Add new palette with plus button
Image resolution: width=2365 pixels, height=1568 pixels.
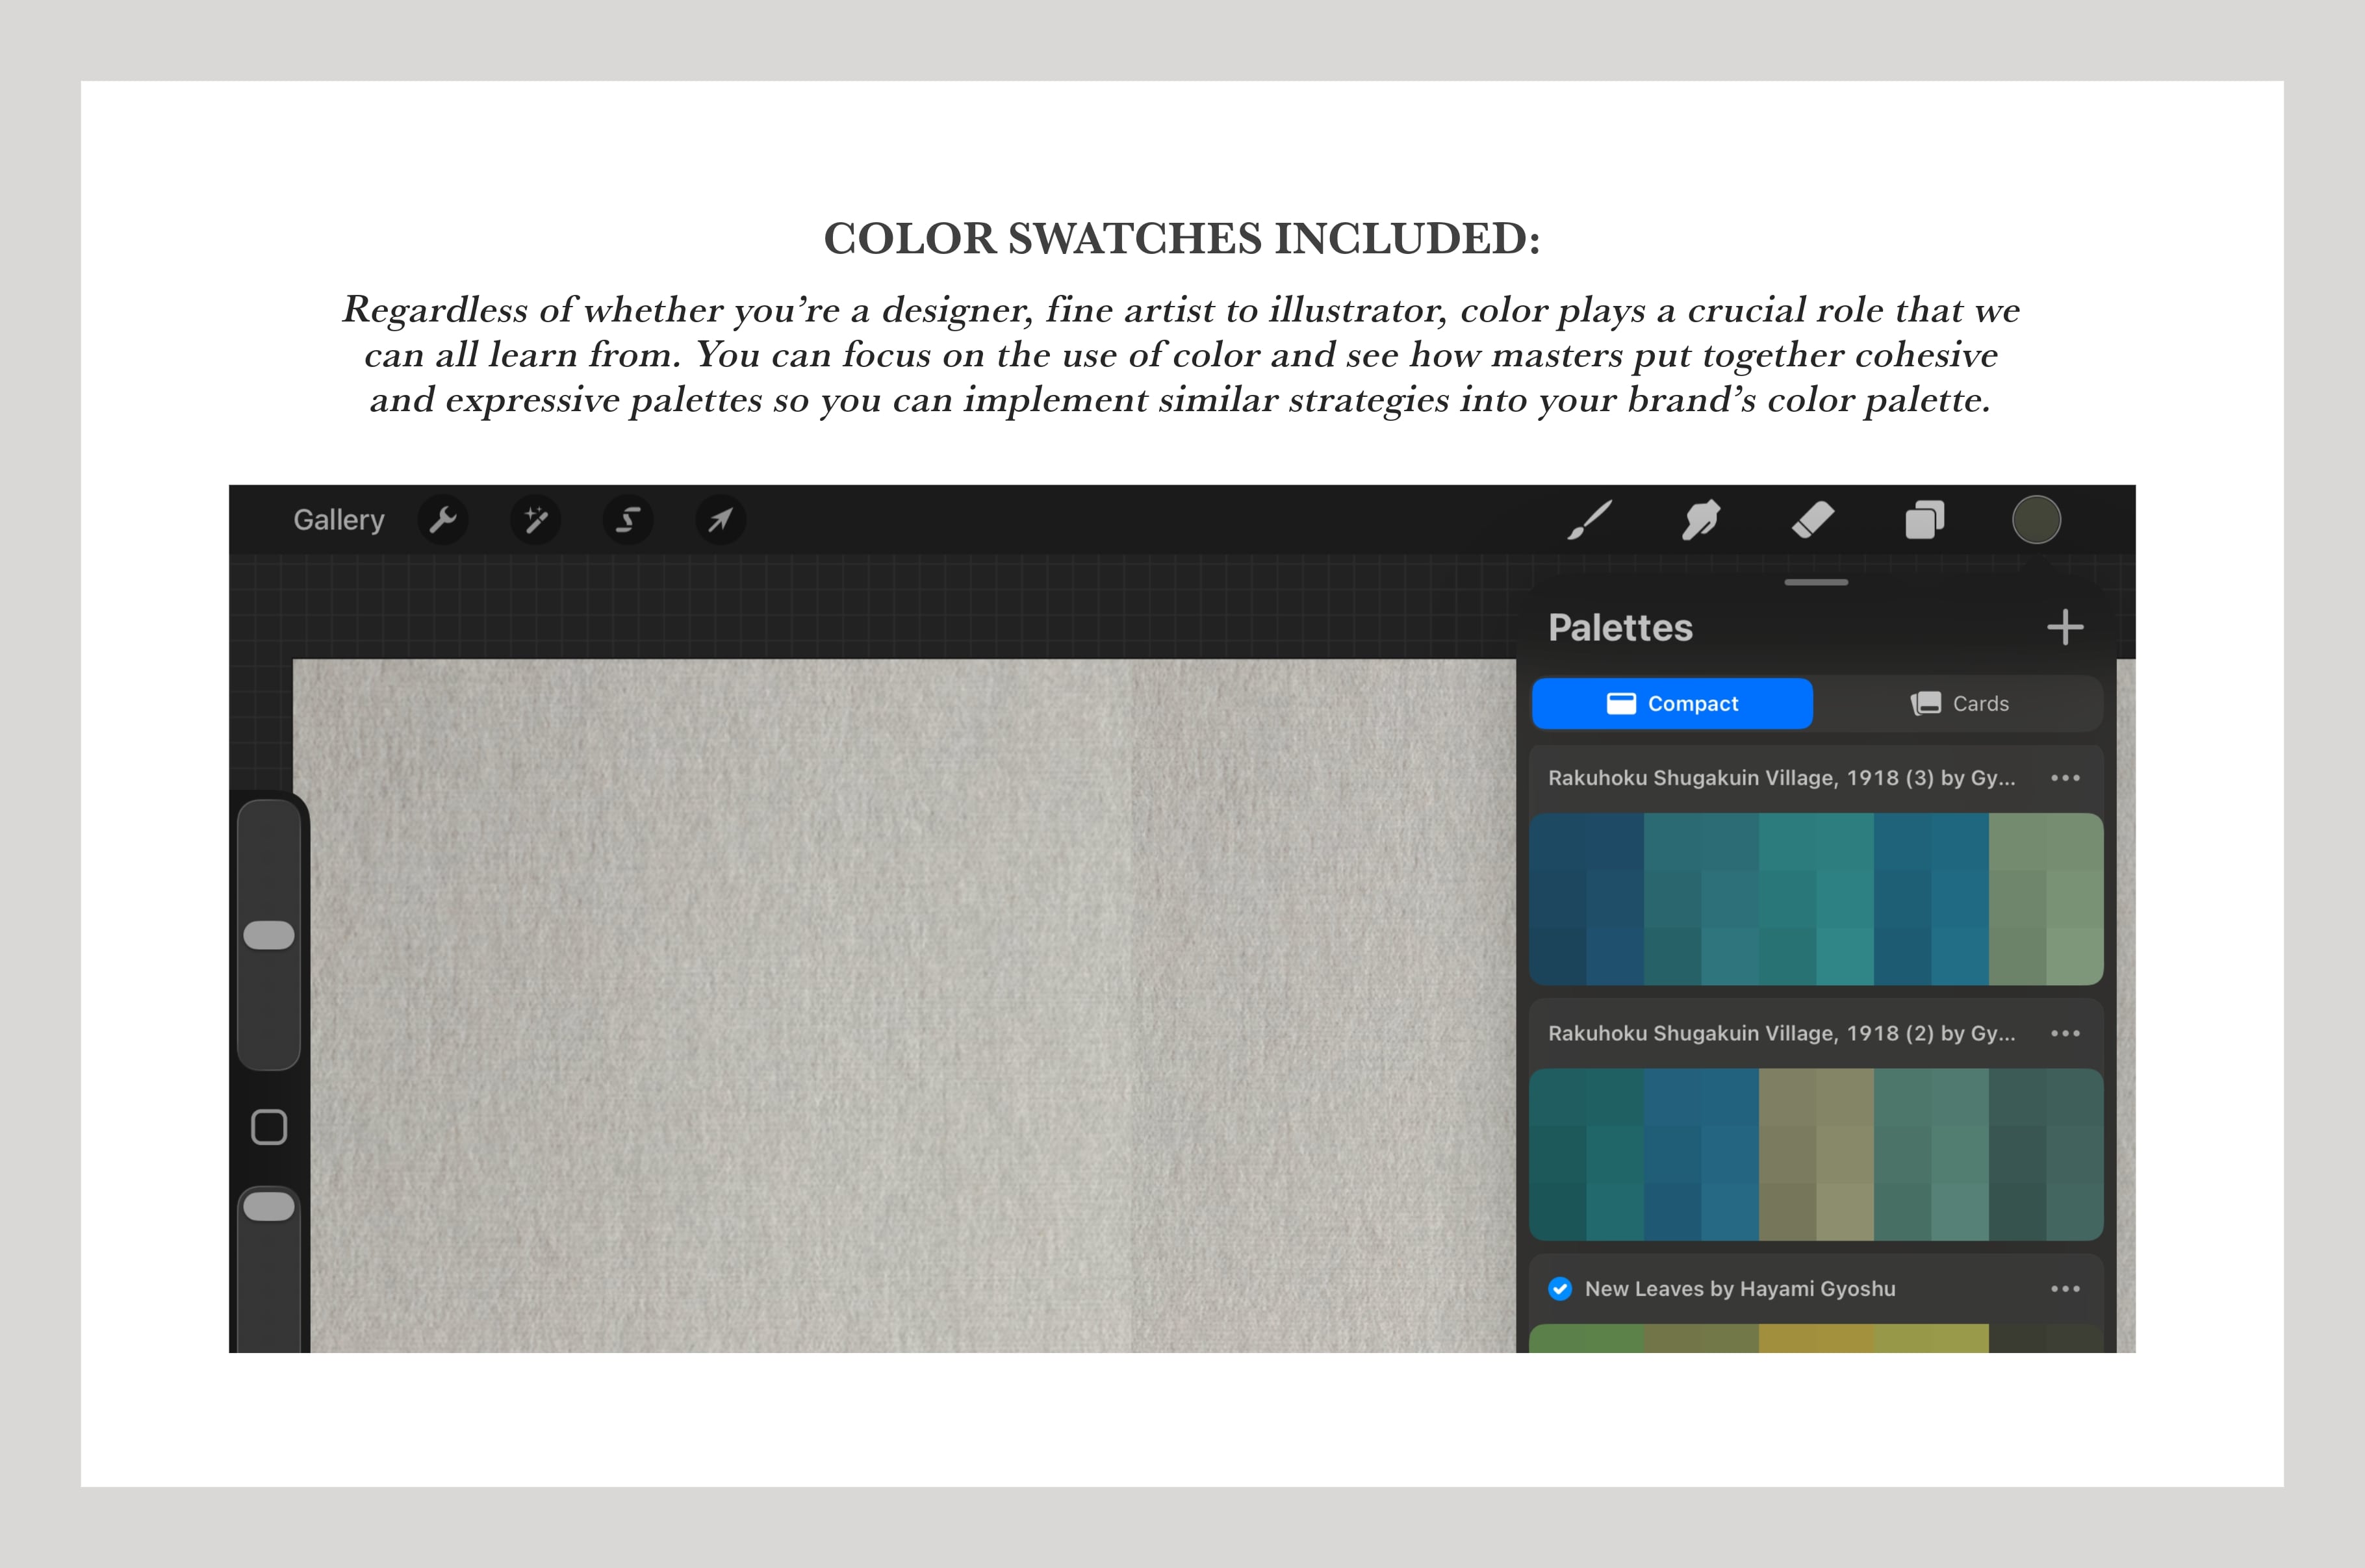point(2065,628)
